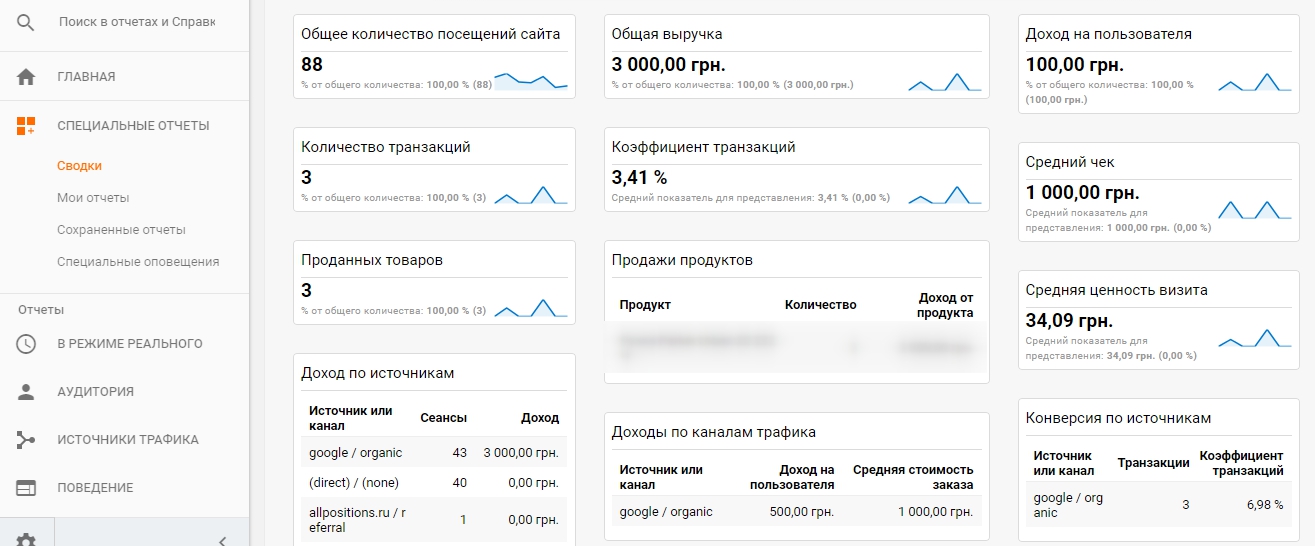Click the search field in reports
The width and height of the screenshot is (1315, 546).
138,21
